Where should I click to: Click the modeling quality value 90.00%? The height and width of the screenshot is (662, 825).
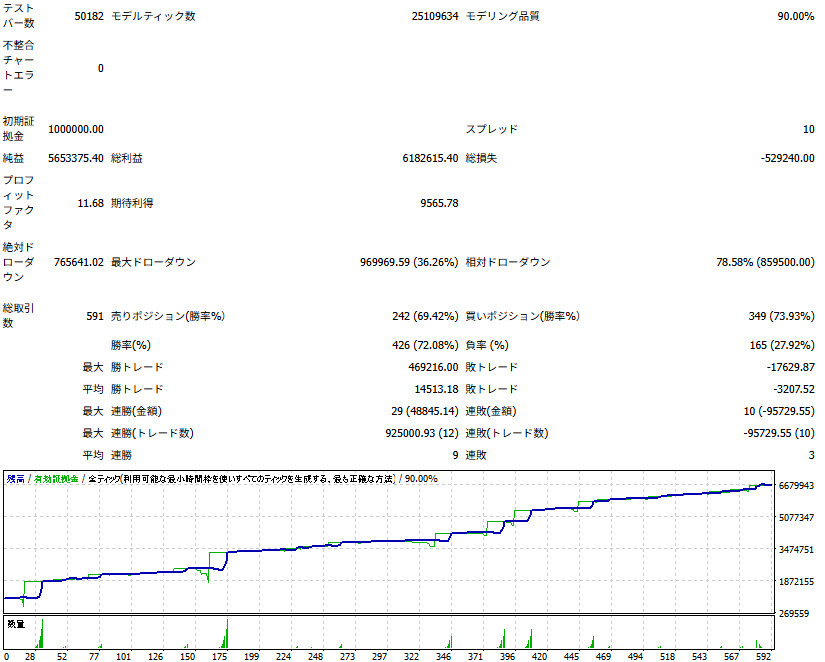(796, 16)
